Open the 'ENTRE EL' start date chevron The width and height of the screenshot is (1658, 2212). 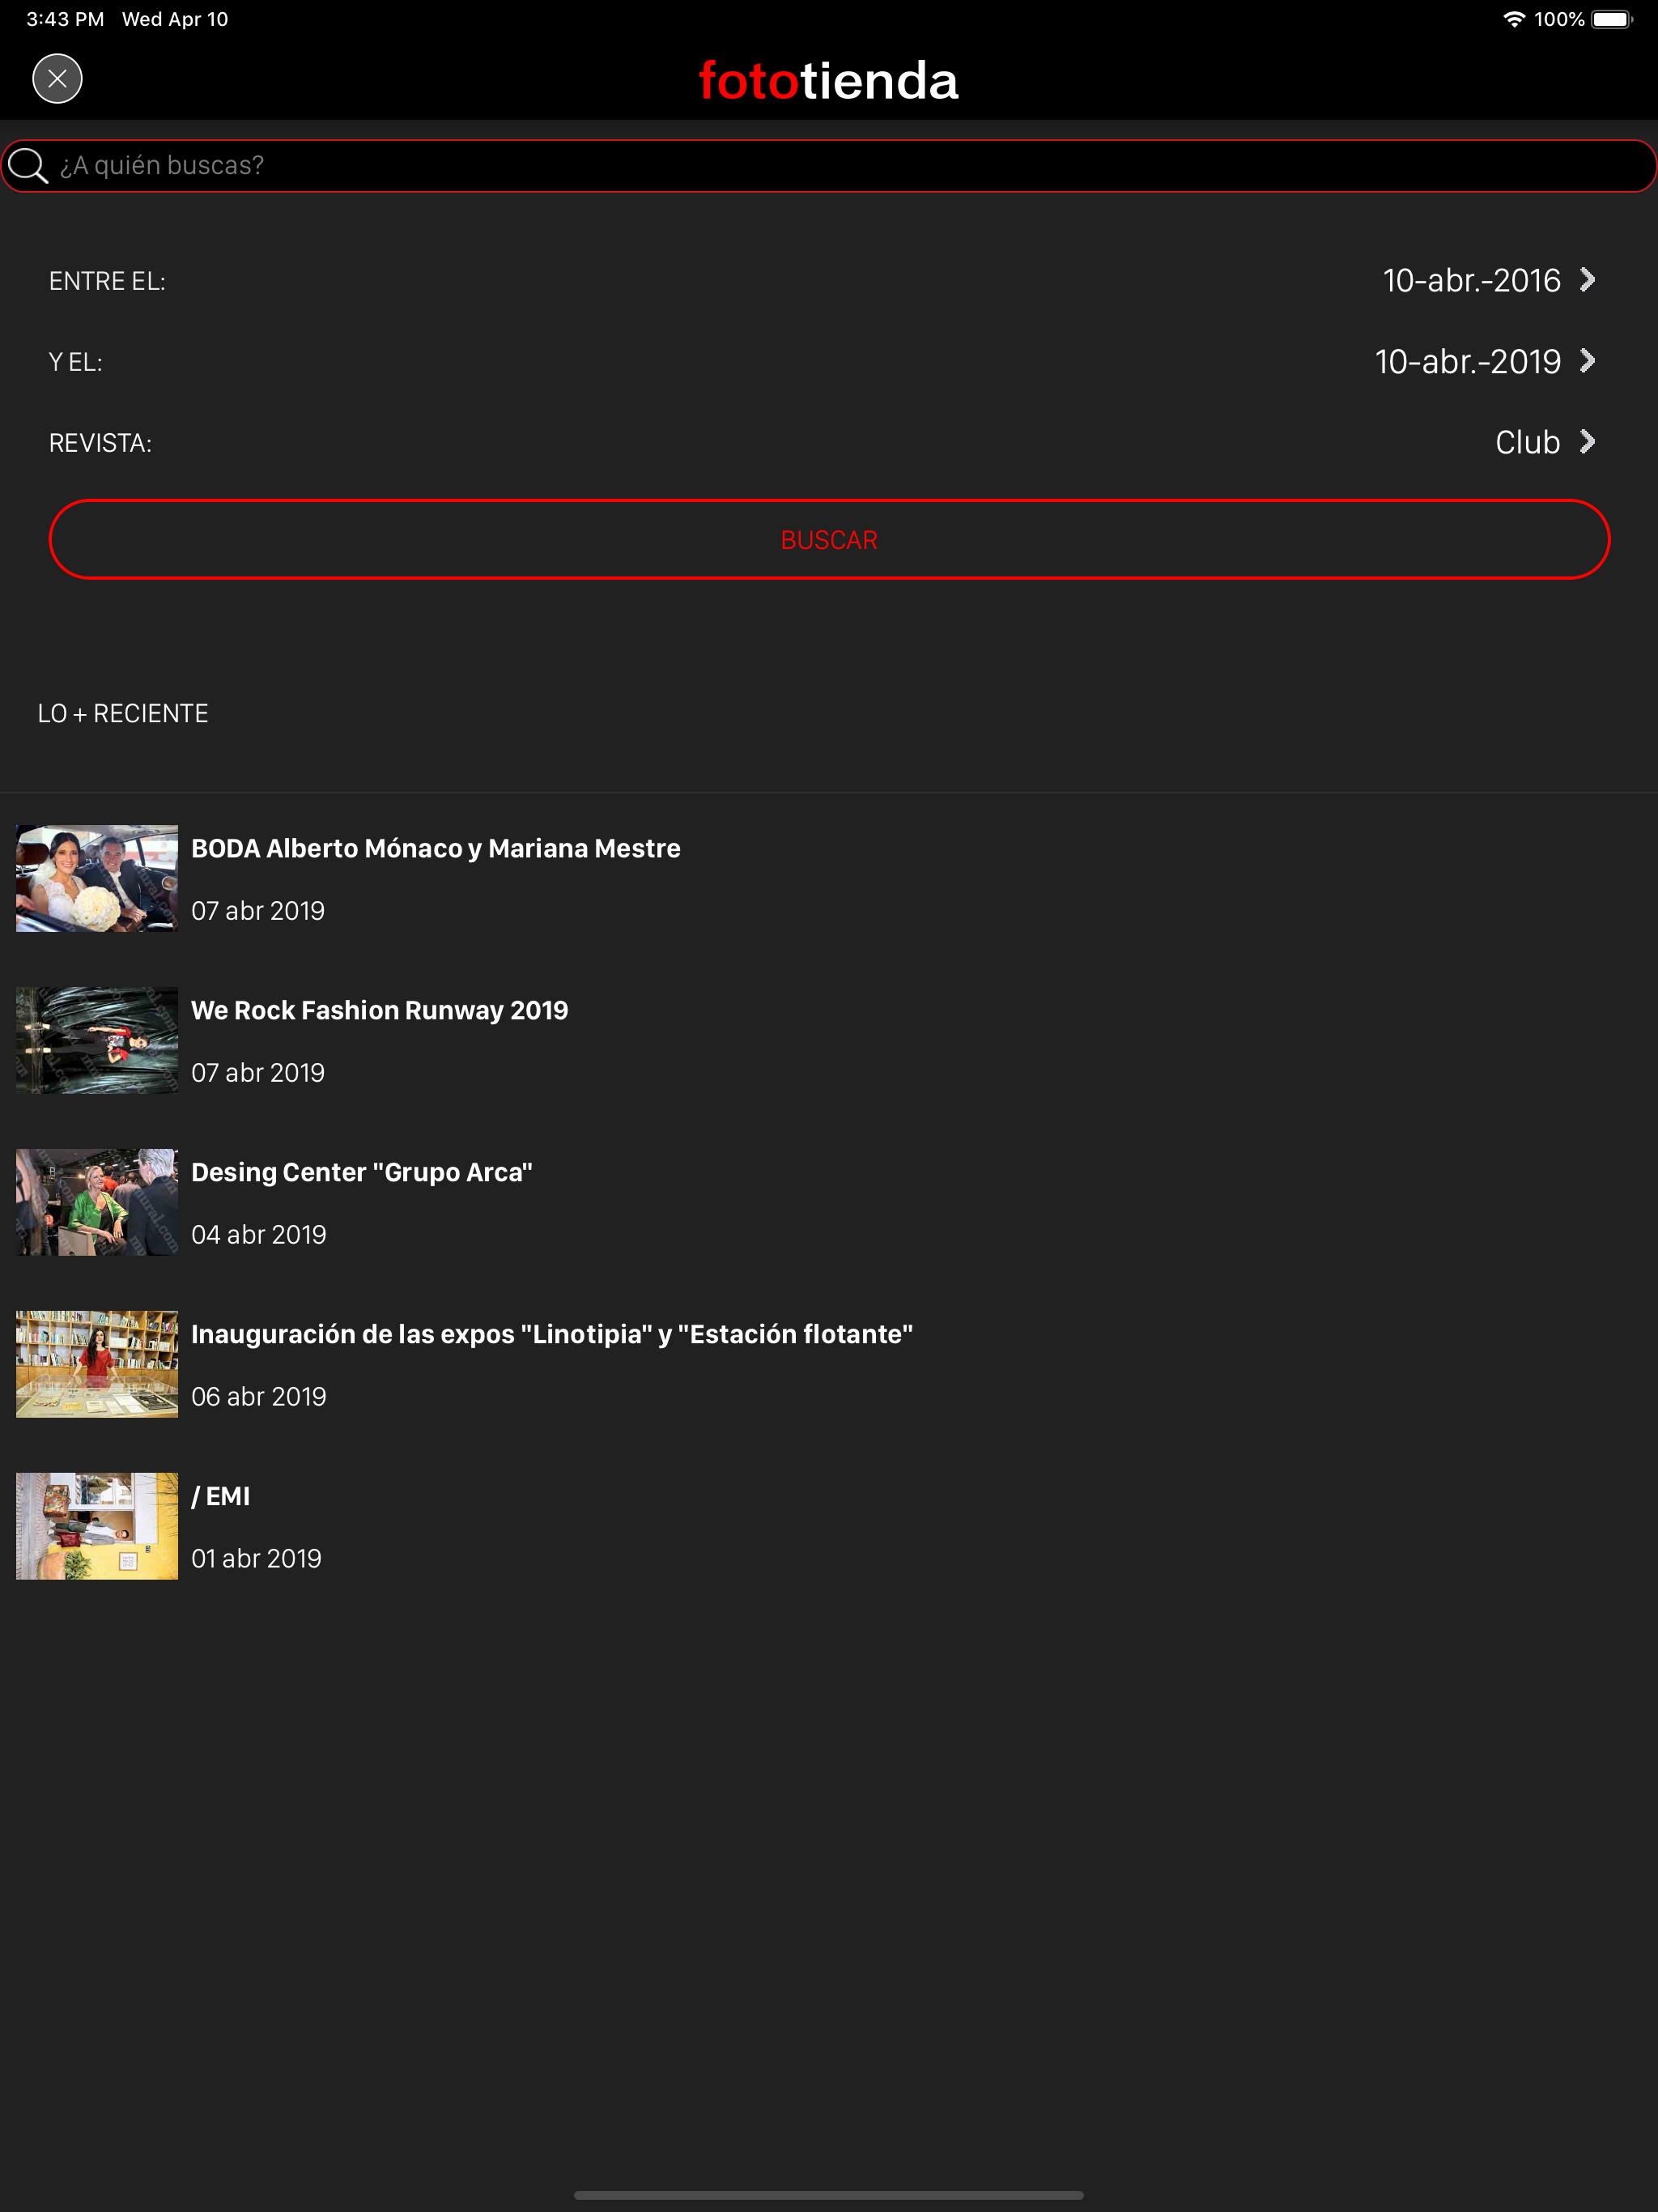point(1587,280)
